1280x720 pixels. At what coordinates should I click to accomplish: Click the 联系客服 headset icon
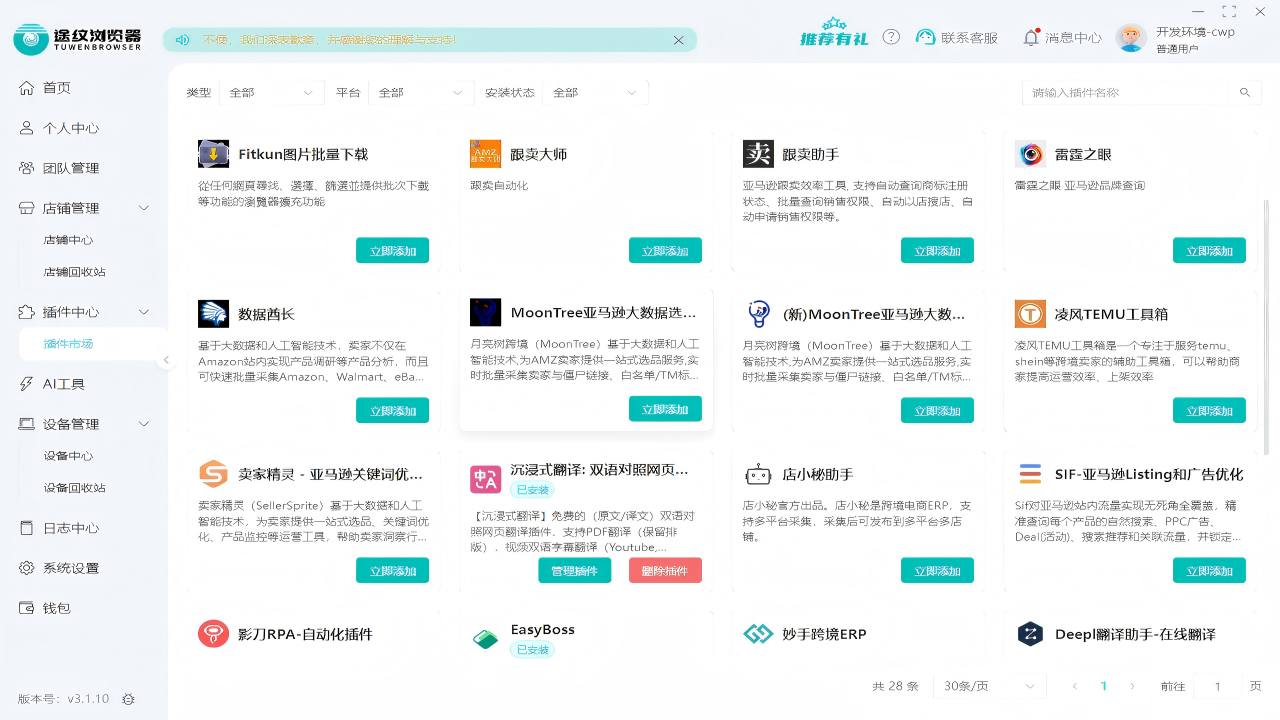point(927,38)
